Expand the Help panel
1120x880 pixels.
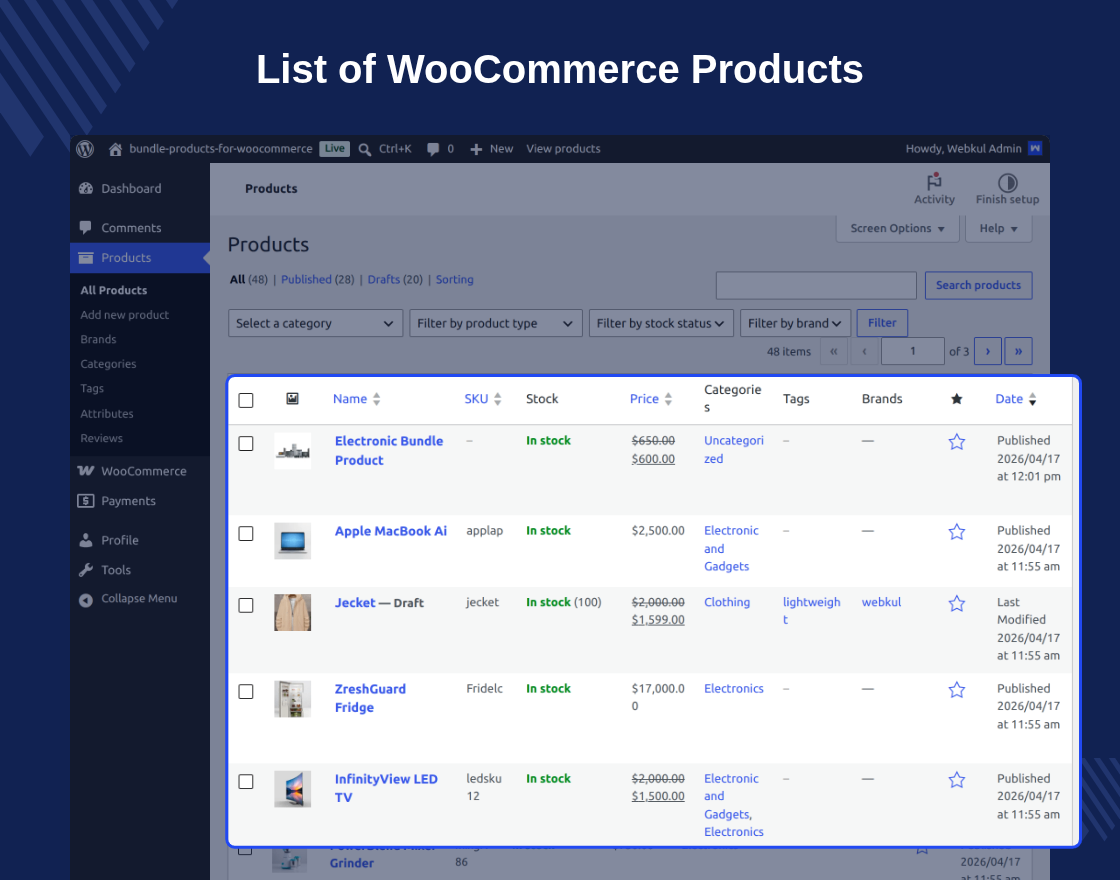(998, 229)
